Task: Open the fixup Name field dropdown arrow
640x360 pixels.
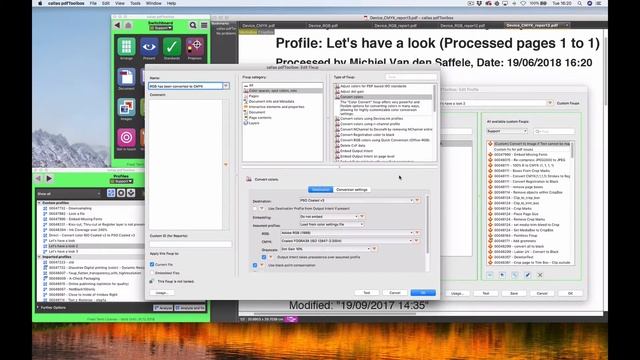Action: click(x=226, y=86)
